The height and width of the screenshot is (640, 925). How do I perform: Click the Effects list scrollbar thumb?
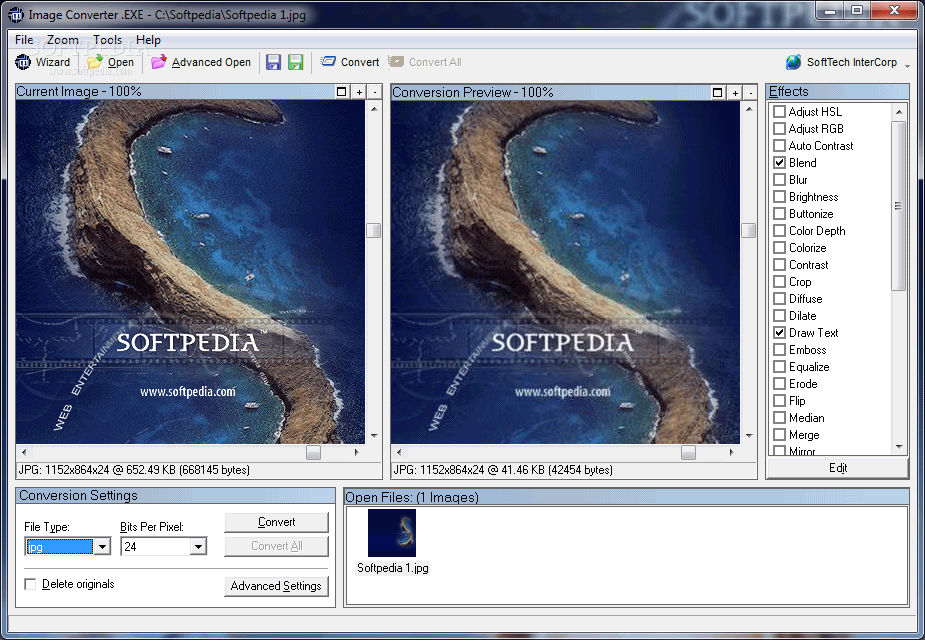(898, 206)
